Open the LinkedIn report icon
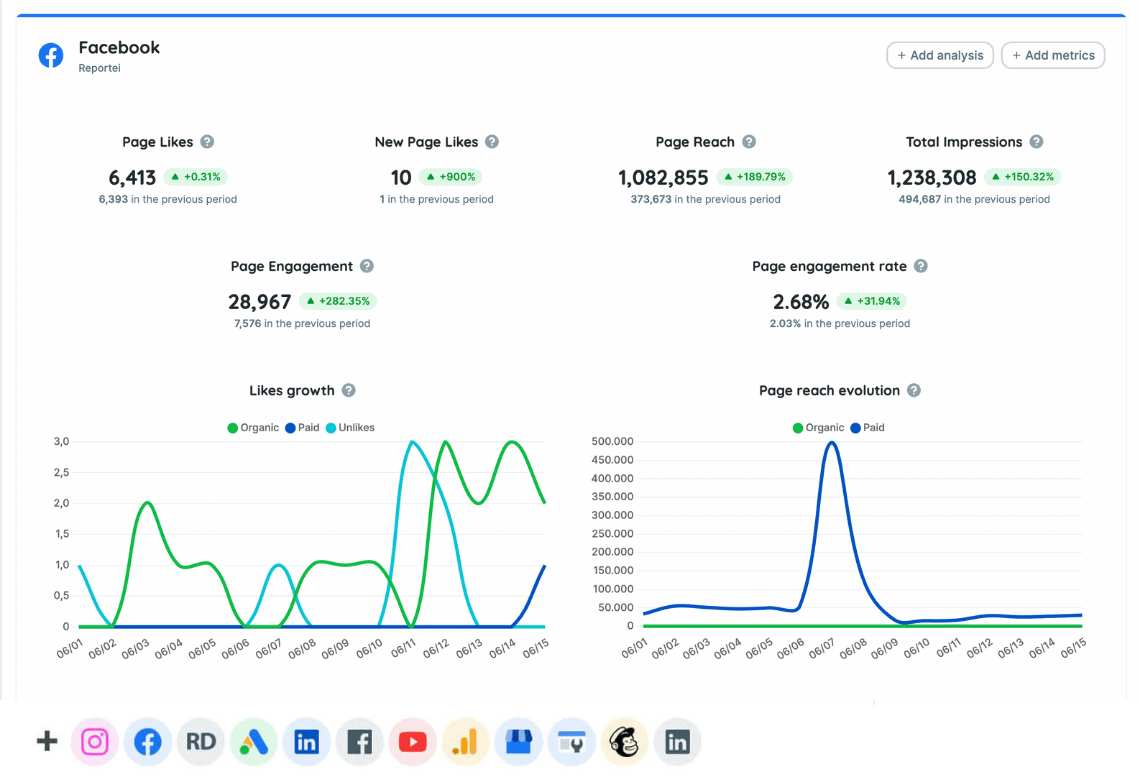 tap(306, 742)
